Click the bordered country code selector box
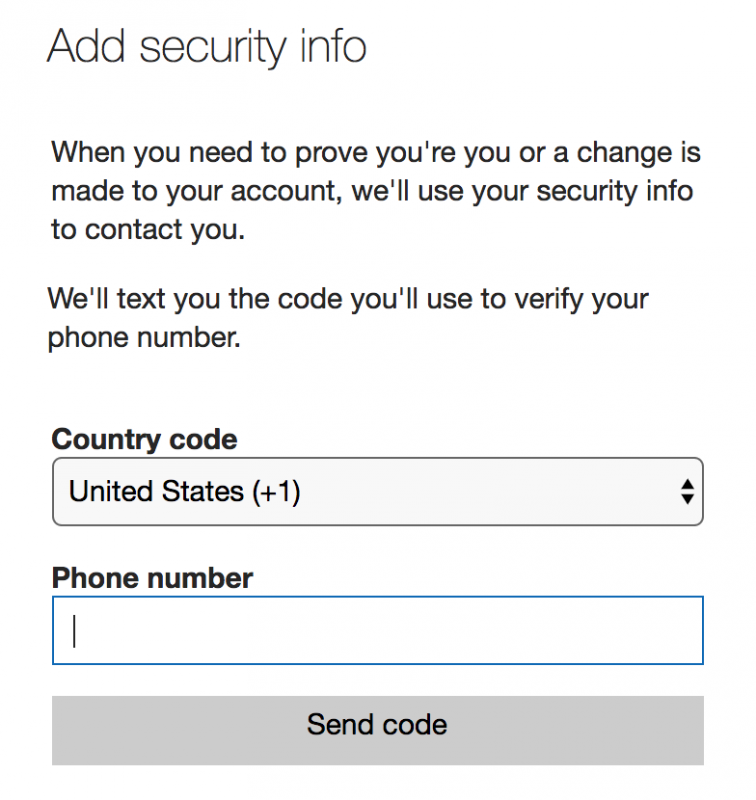 [x=377, y=491]
